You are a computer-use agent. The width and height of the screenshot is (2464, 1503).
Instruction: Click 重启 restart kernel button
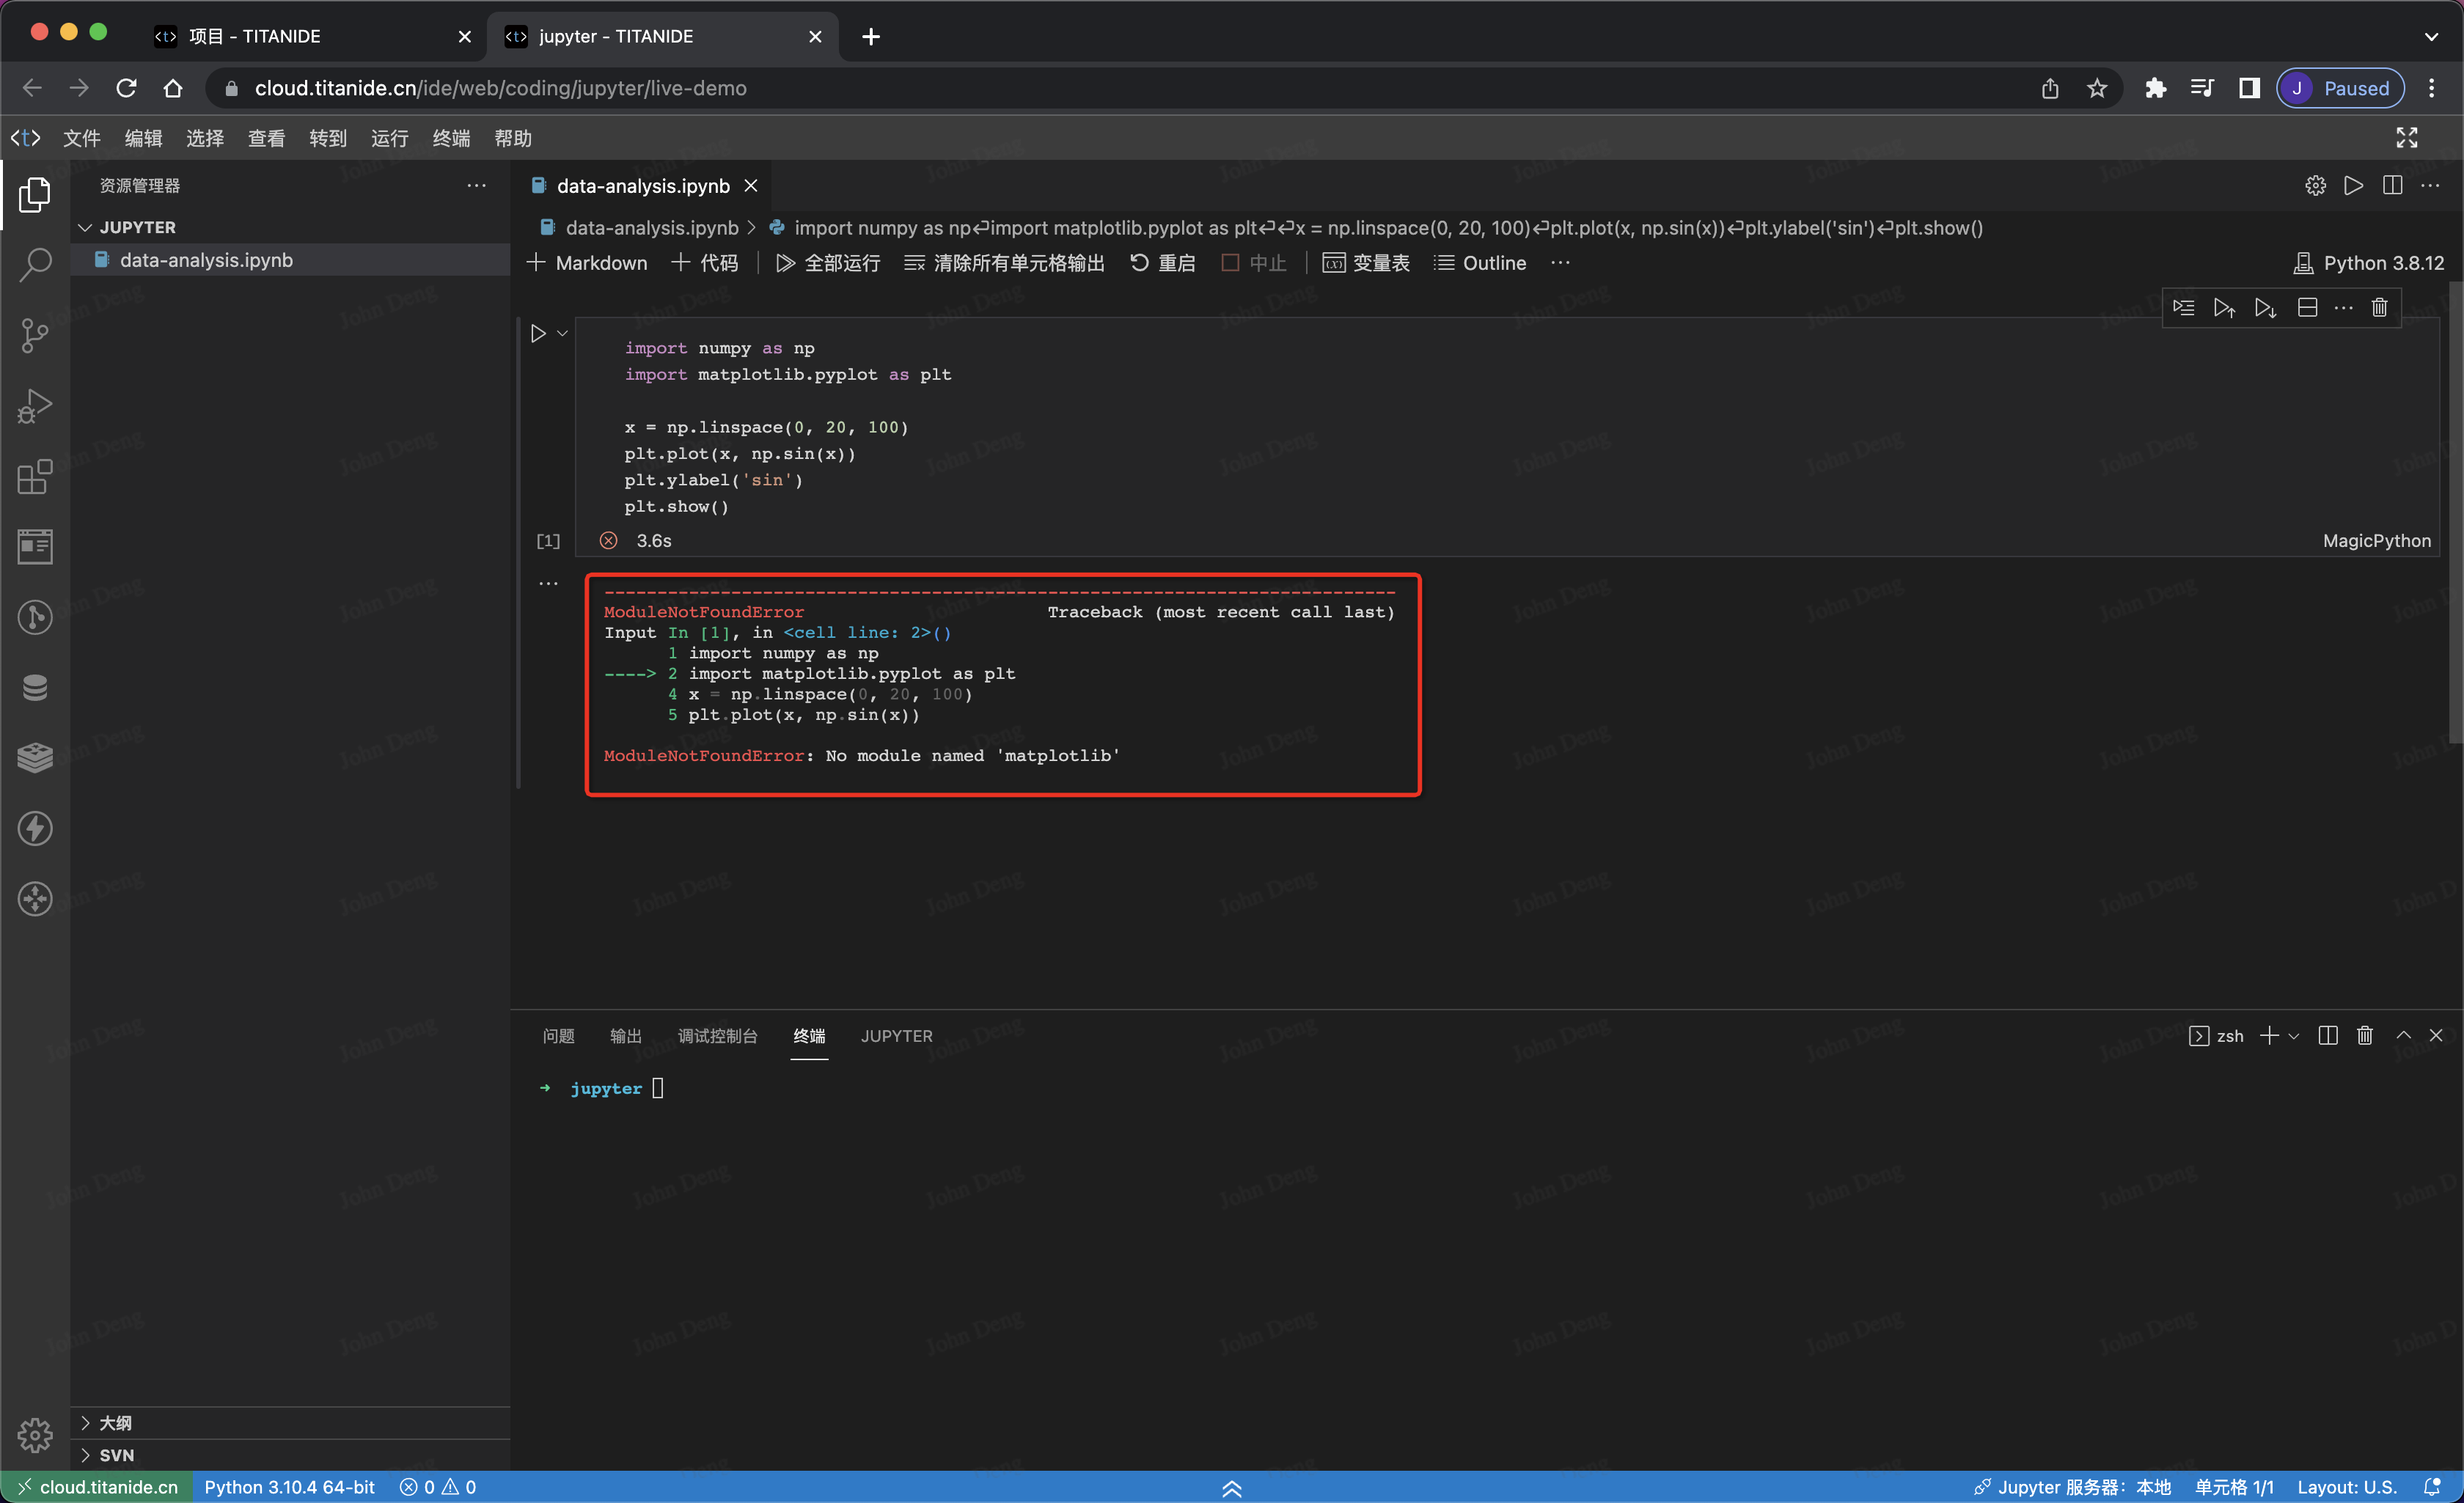click(x=1163, y=263)
